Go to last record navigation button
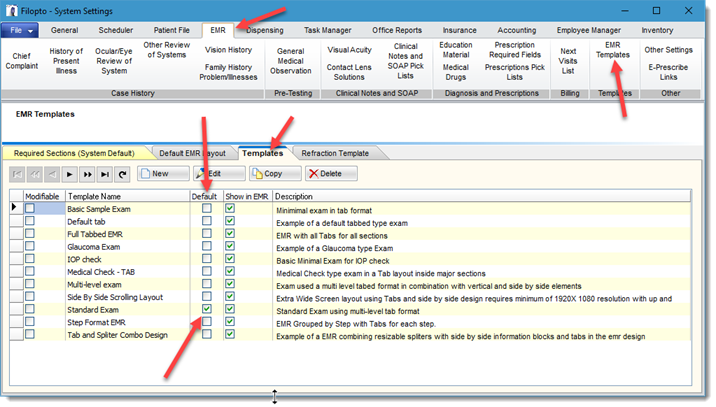This screenshot has width=716, height=407. coord(105,174)
